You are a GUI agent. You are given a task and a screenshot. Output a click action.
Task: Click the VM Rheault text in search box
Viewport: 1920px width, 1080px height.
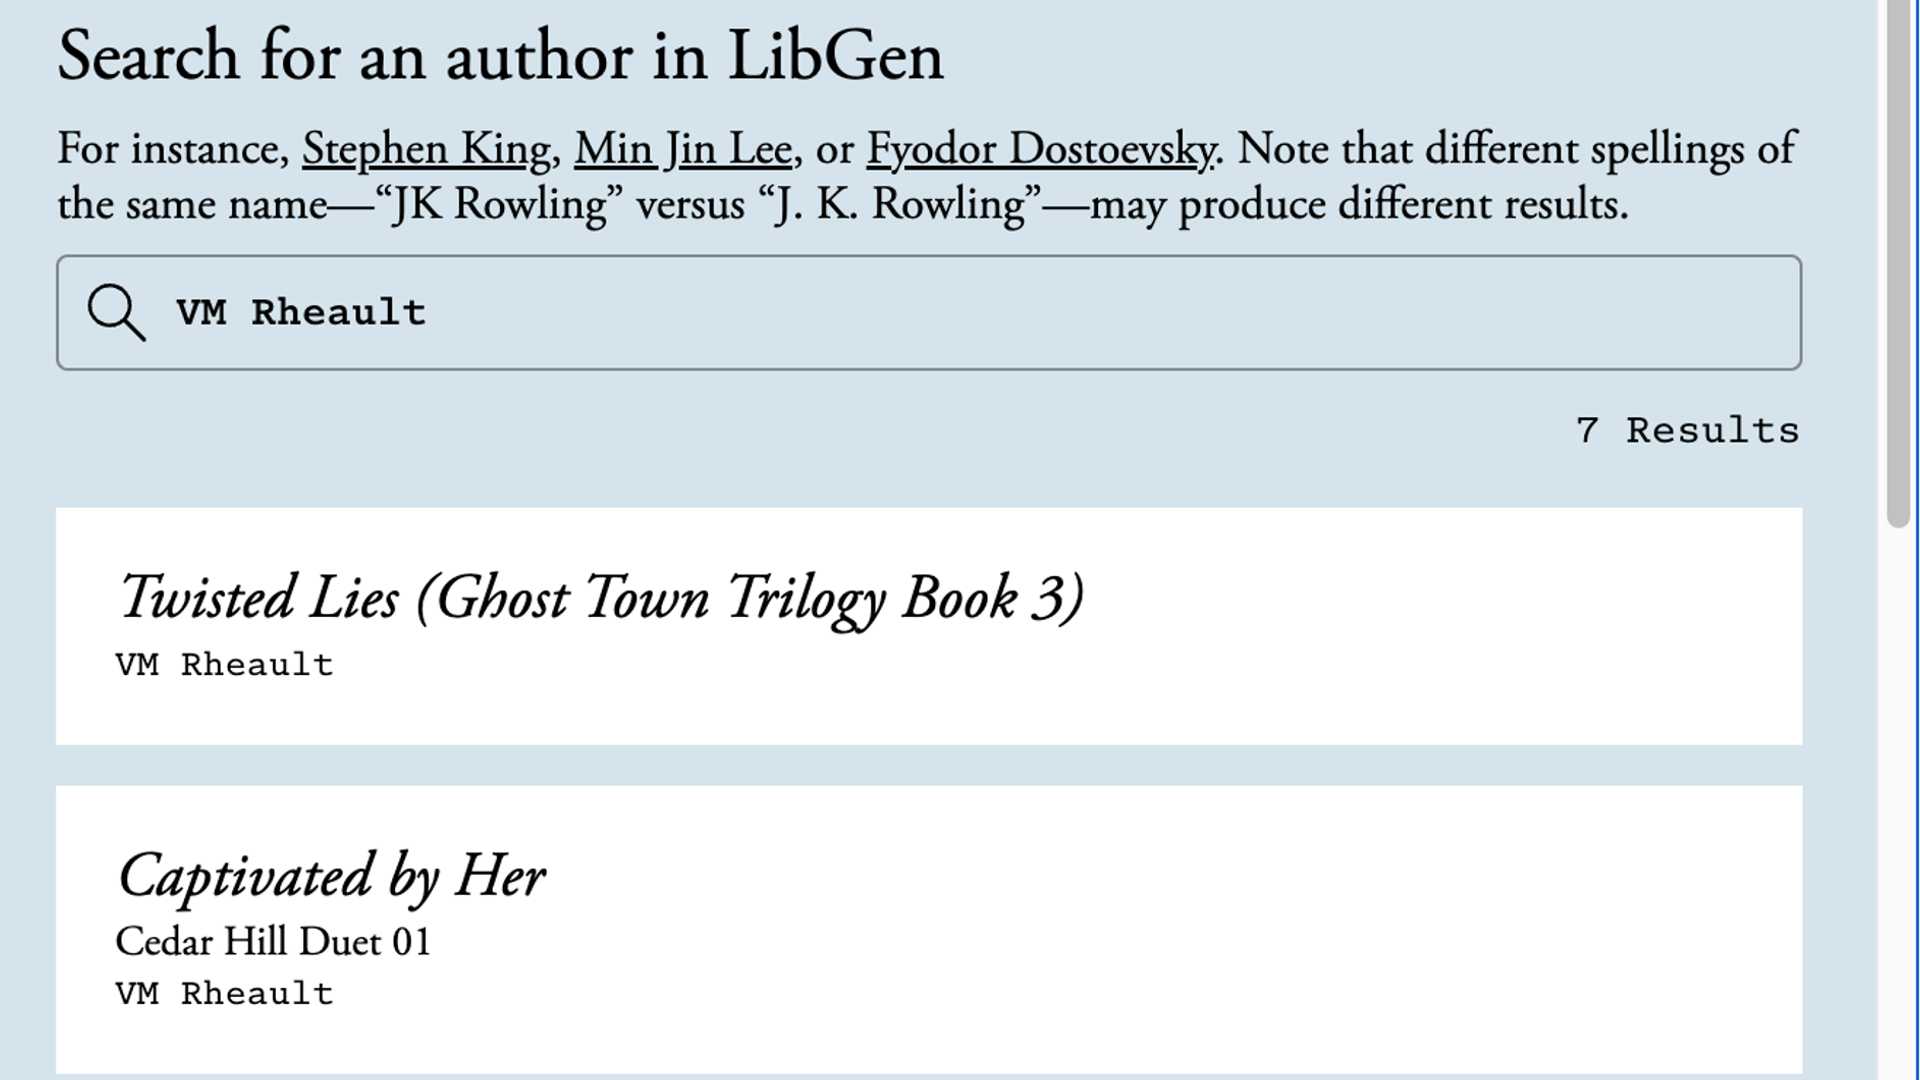(x=300, y=311)
